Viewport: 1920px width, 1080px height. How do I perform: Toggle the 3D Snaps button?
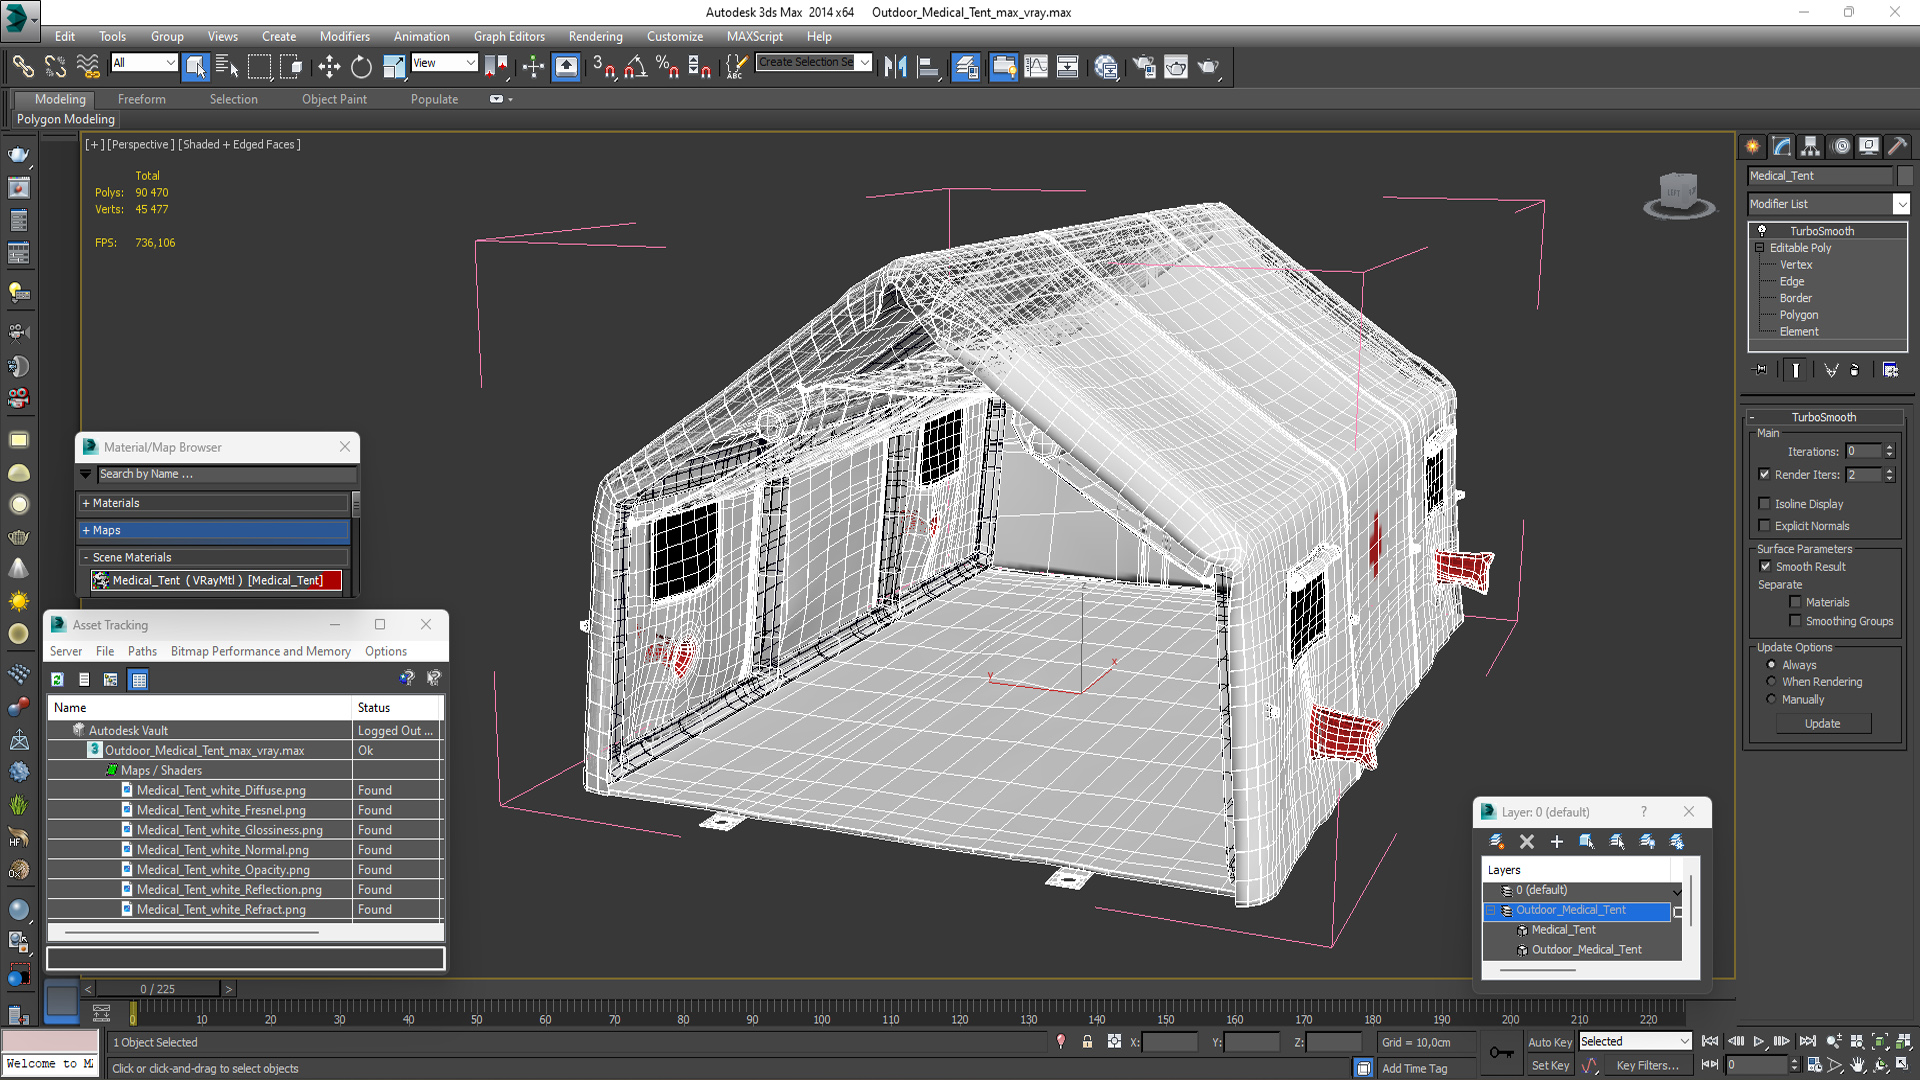pos(603,67)
